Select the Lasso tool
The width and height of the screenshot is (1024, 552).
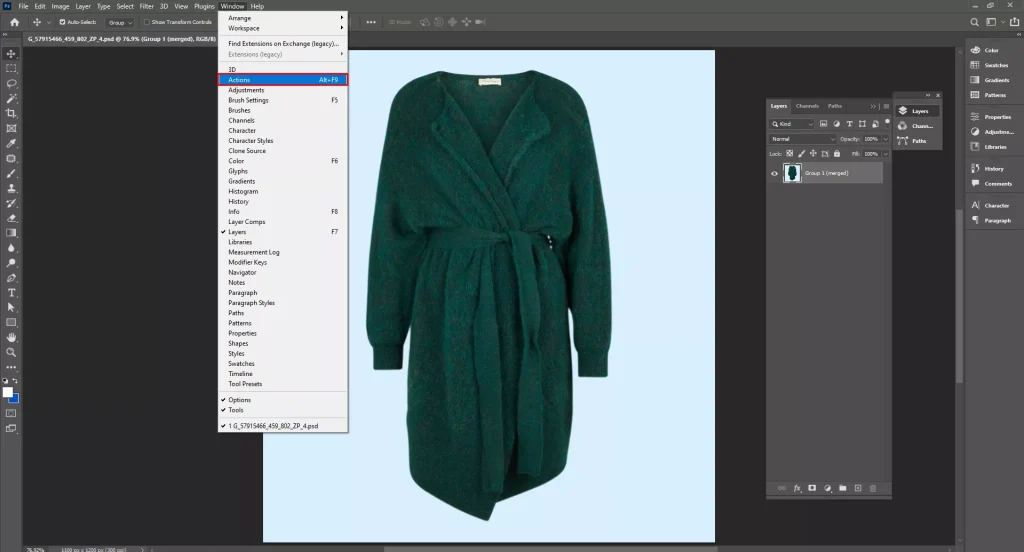[x=11, y=84]
